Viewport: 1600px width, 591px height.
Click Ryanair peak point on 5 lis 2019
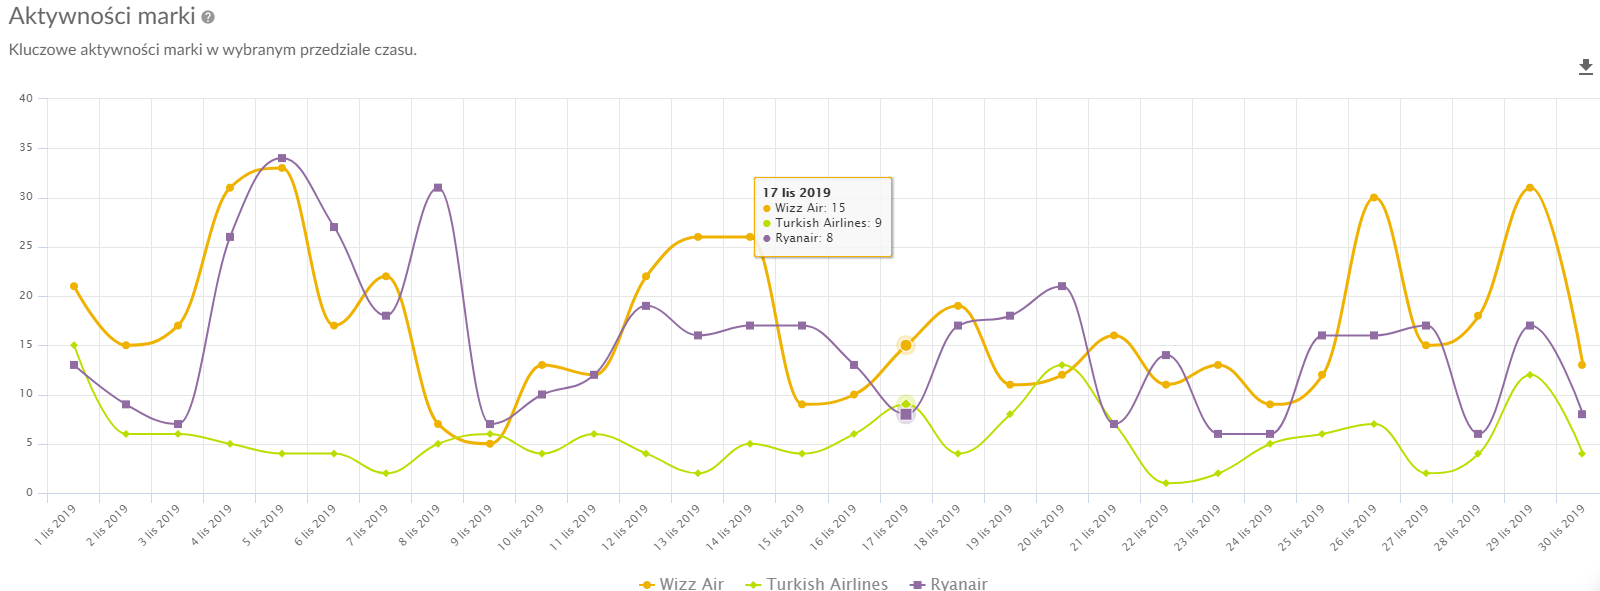point(282,158)
